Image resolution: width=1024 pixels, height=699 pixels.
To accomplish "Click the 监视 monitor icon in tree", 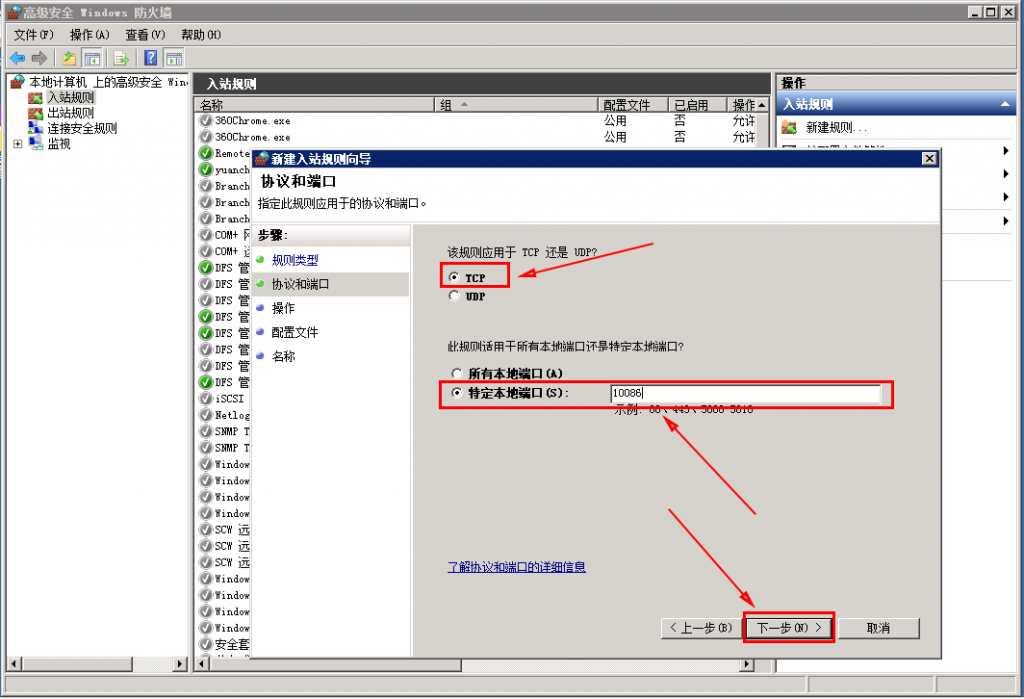I will click(x=35, y=144).
